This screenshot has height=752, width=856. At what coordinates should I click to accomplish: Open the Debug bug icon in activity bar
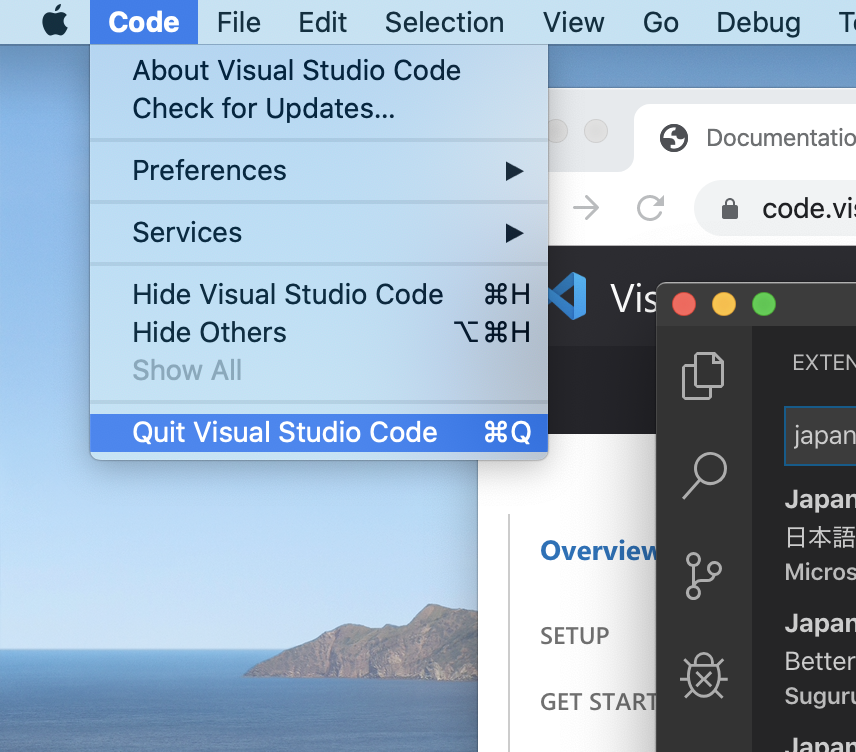(703, 676)
